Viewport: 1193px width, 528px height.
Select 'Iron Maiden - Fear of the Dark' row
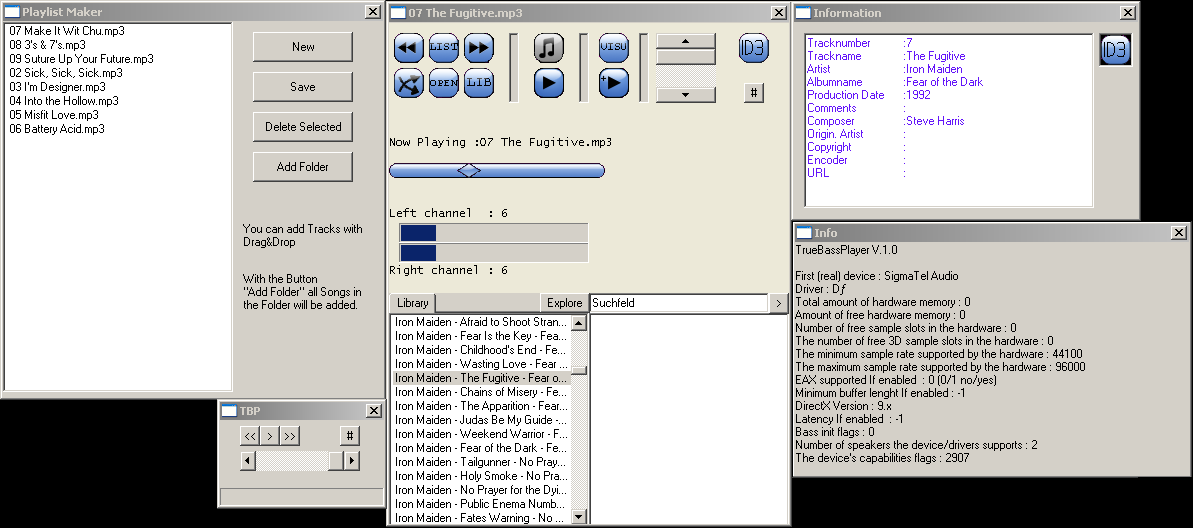pyautogui.click(x=481, y=448)
